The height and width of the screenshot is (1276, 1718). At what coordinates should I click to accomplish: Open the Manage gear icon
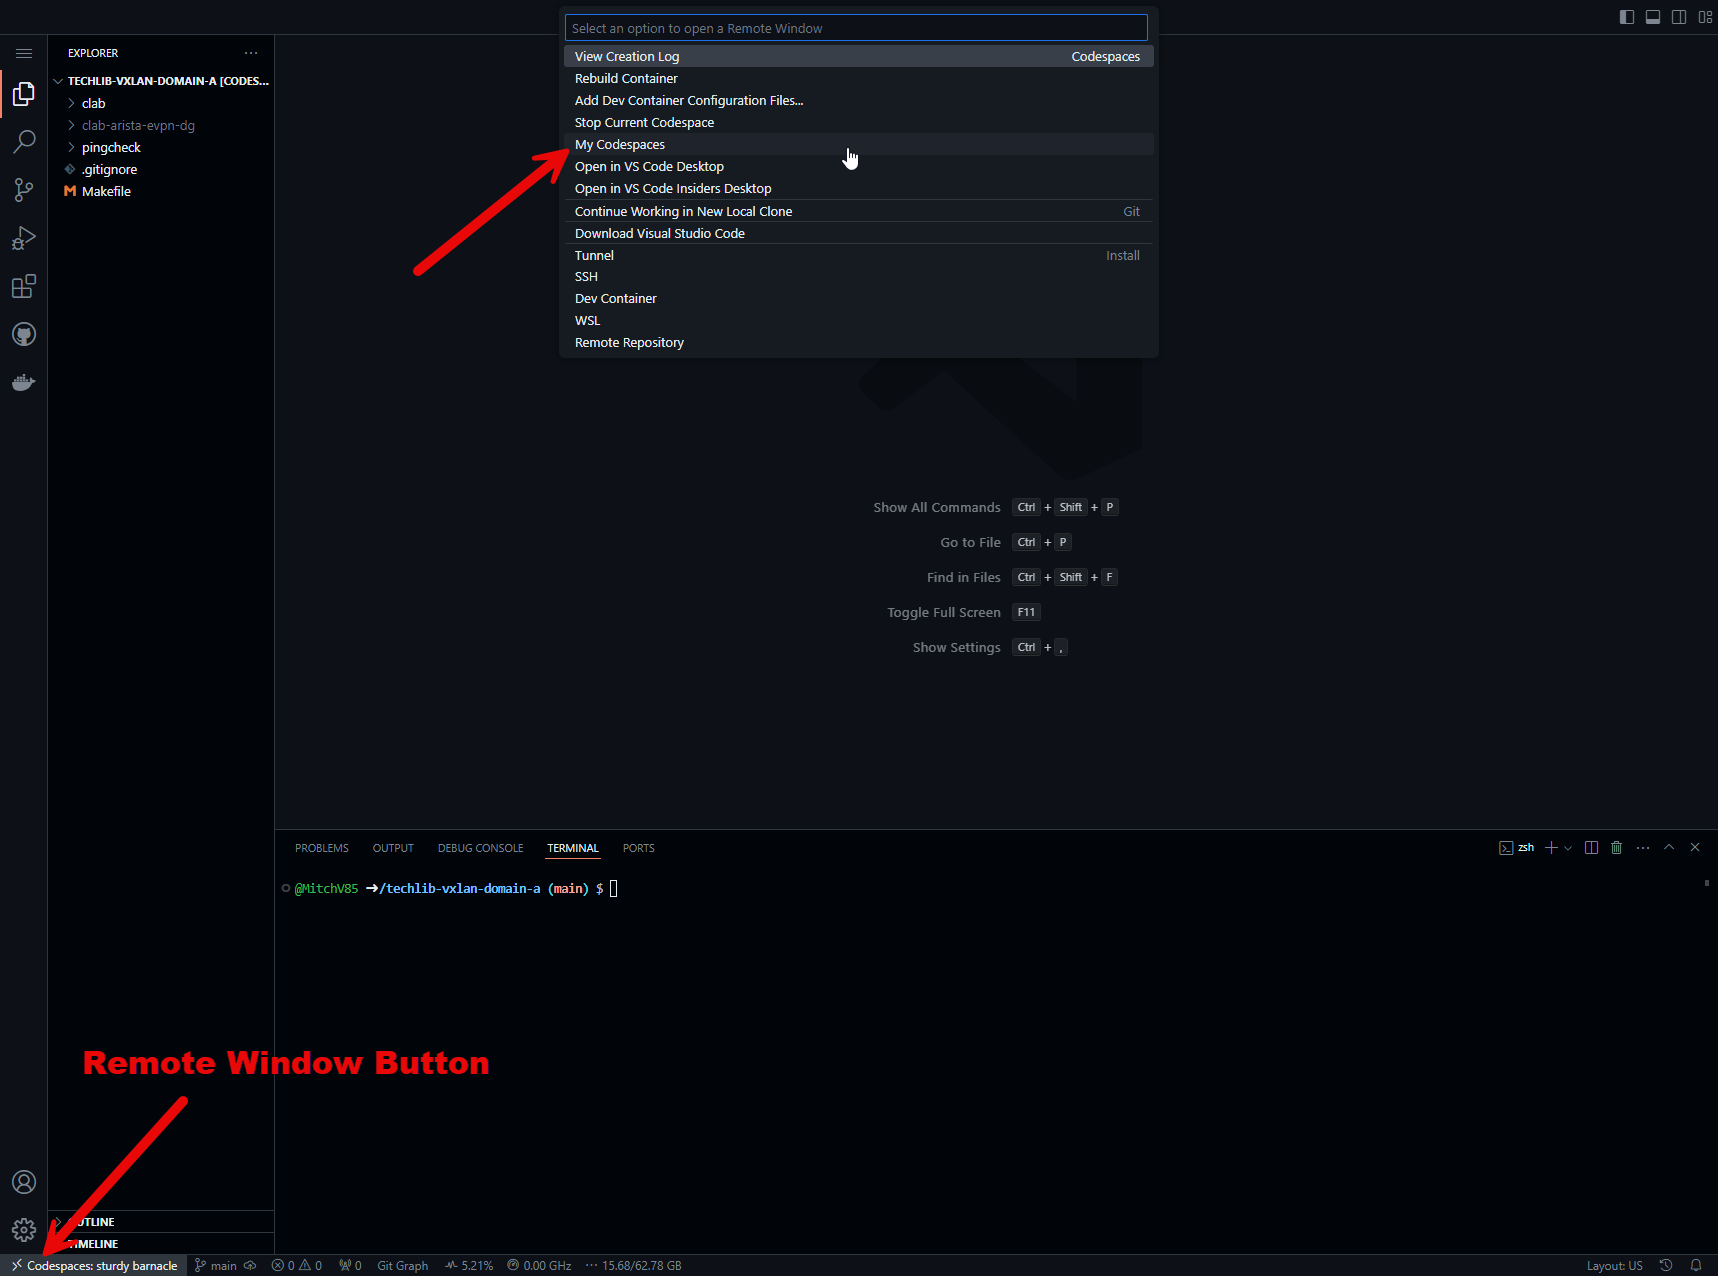(x=24, y=1230)
